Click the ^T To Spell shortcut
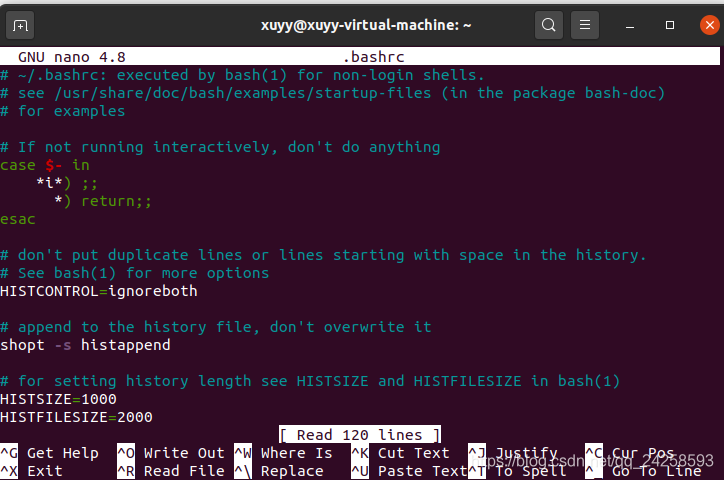 coord(518,471)
